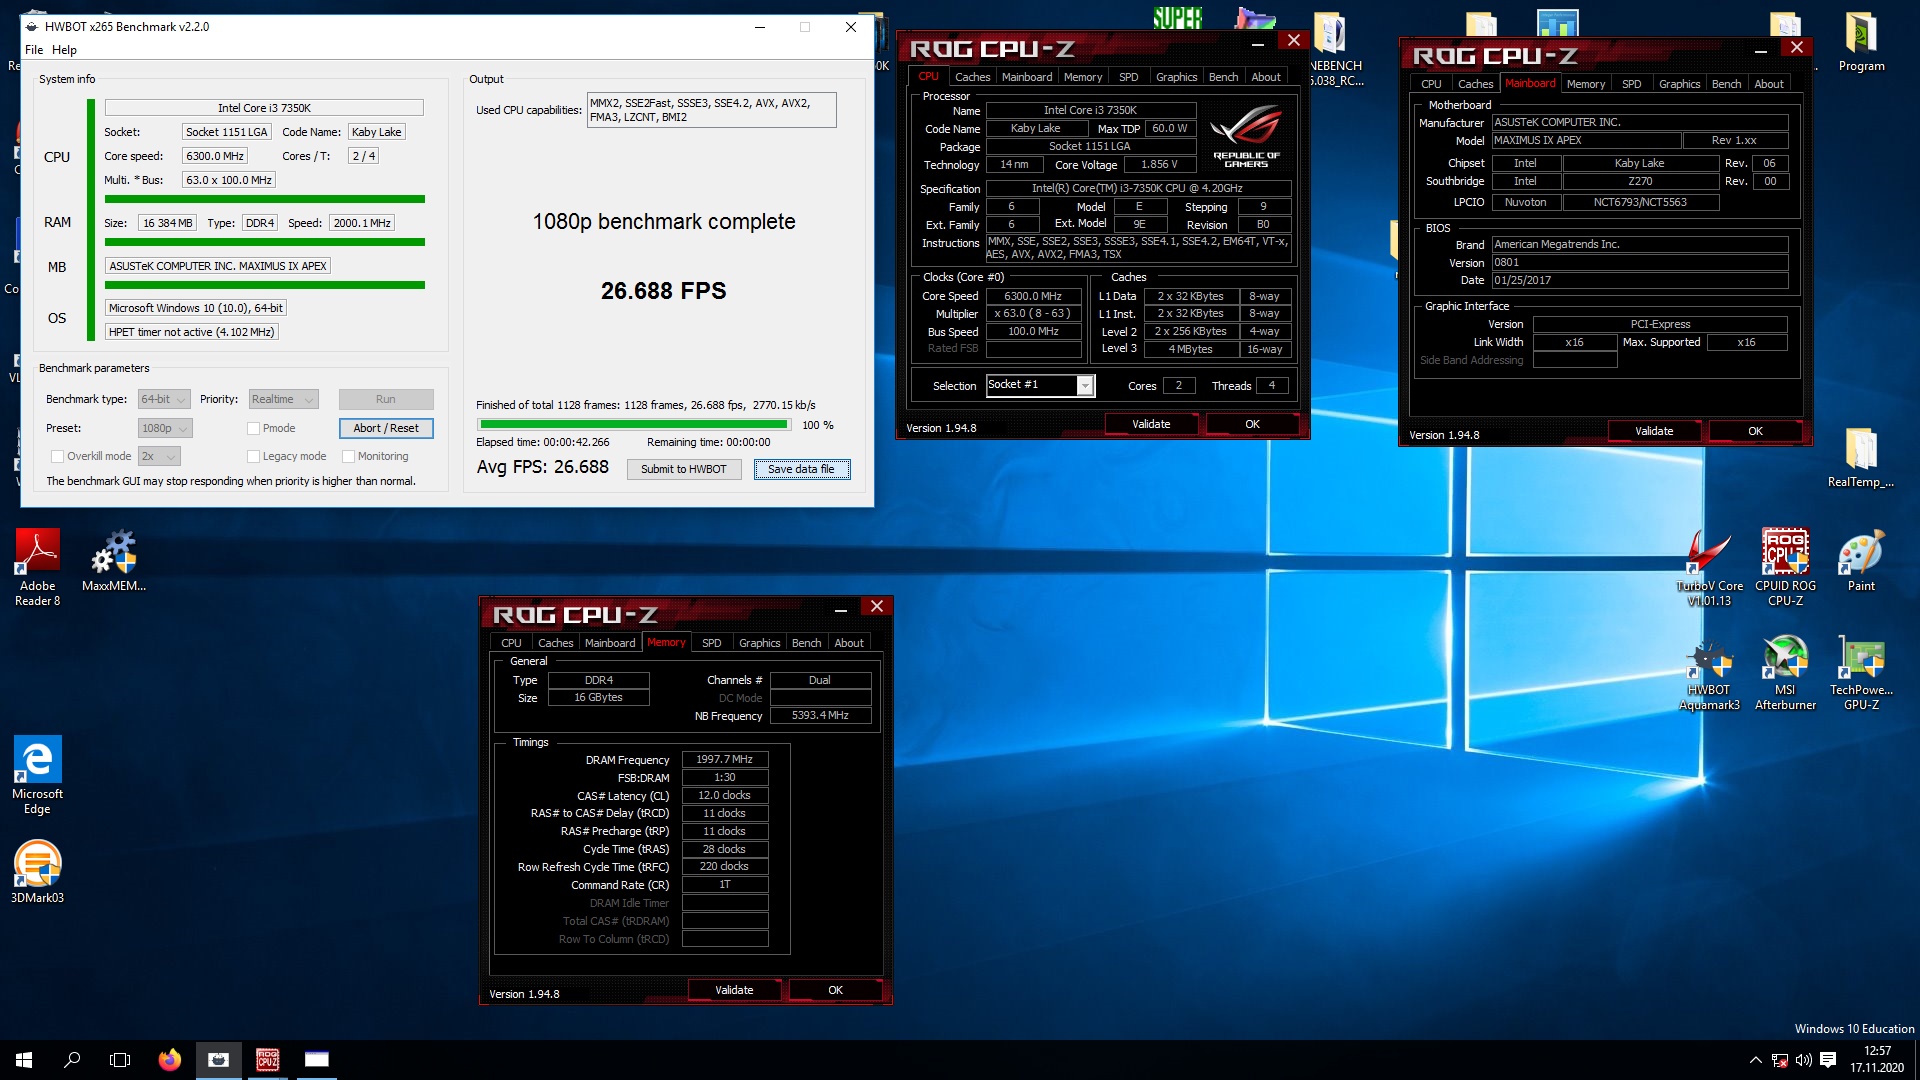Click BIOS Version field 0801

tap(1640, 263)
